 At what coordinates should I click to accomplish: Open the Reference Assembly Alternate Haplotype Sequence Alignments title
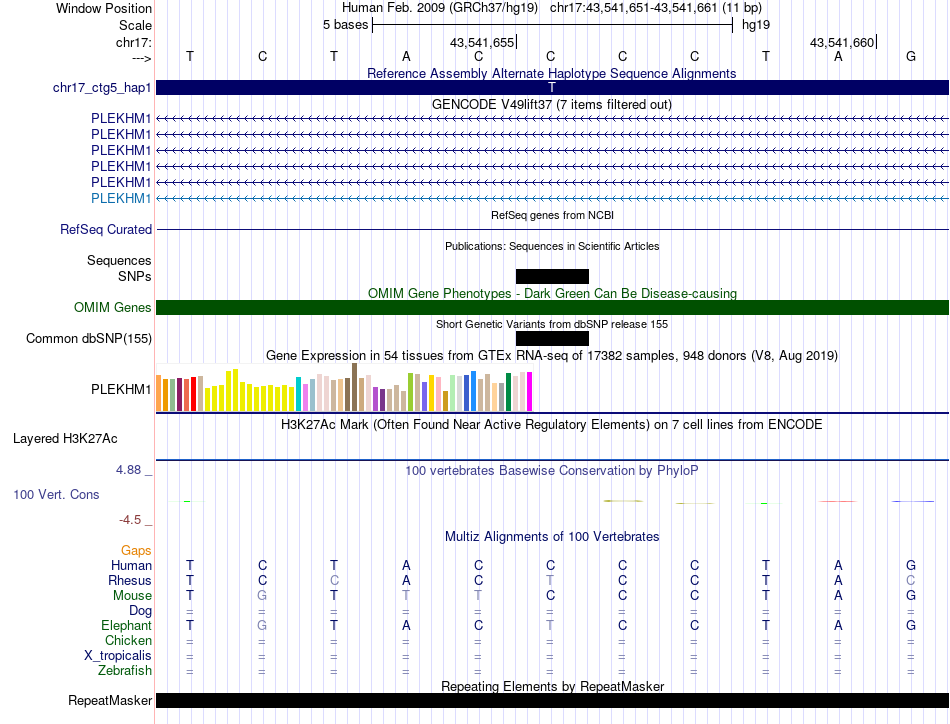[x=551, y=73]
